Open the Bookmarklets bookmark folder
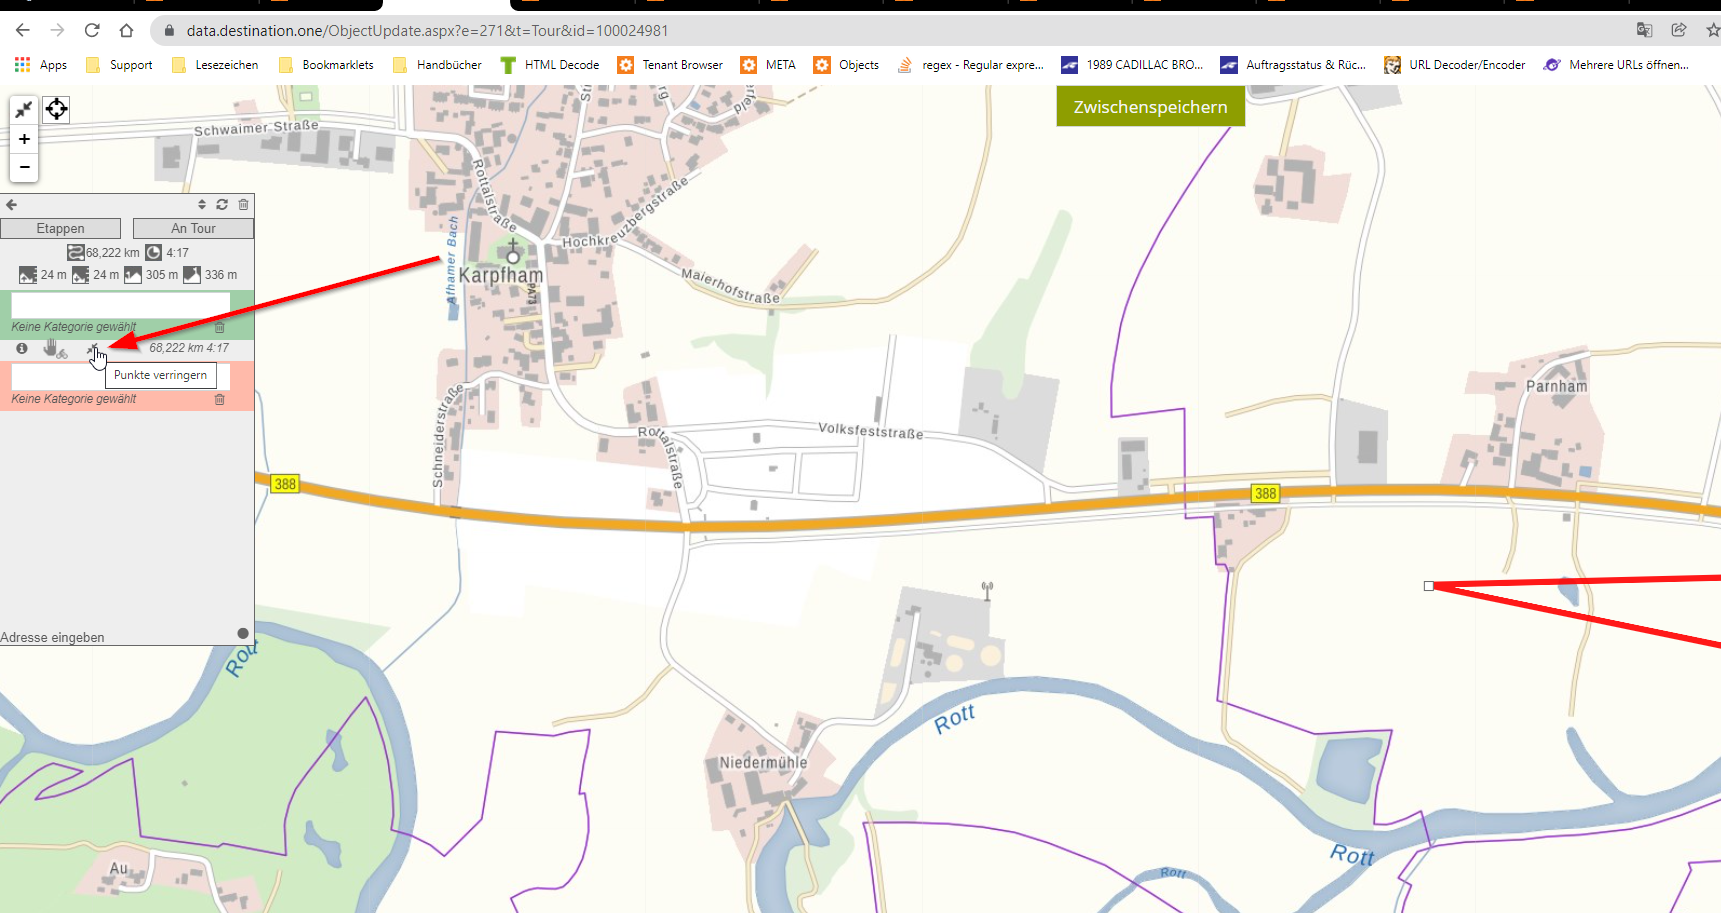Image resolution: width=1721 pixels, height=913 pixels. pos(326,65)
